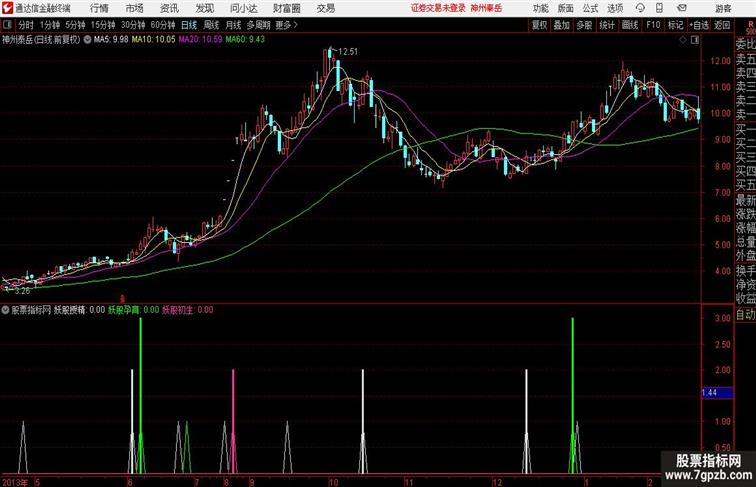Click the 自动 auto-scale button

click(x=745, y=315)
